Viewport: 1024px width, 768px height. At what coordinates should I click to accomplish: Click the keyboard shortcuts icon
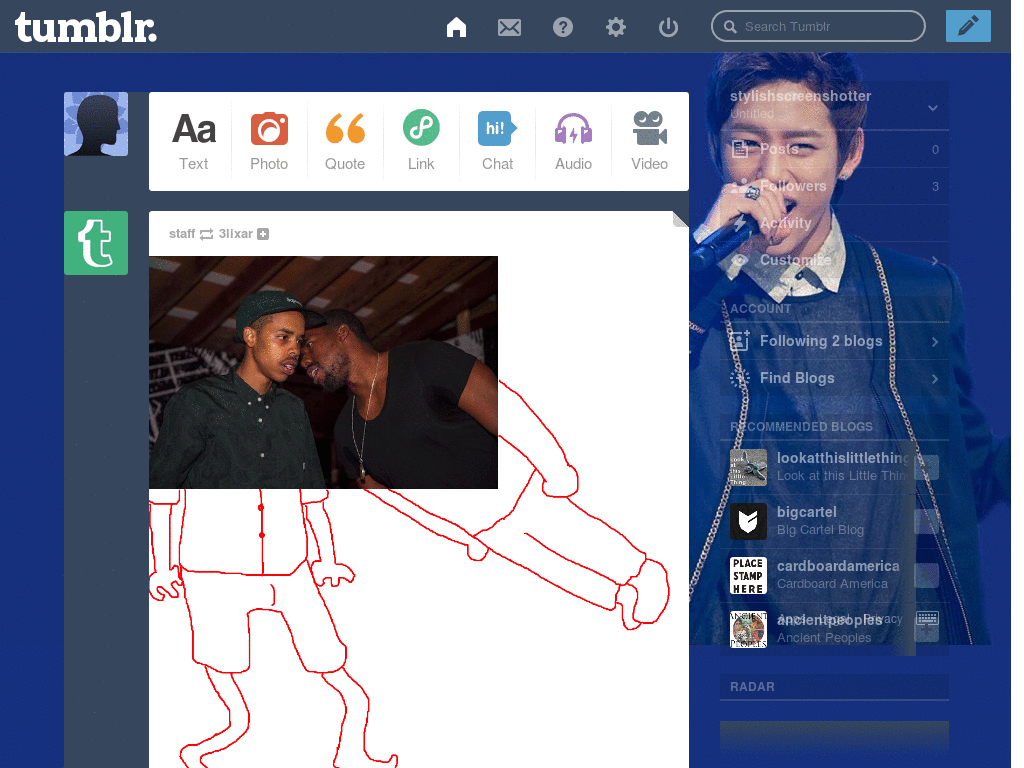click(x=927, y=618)
